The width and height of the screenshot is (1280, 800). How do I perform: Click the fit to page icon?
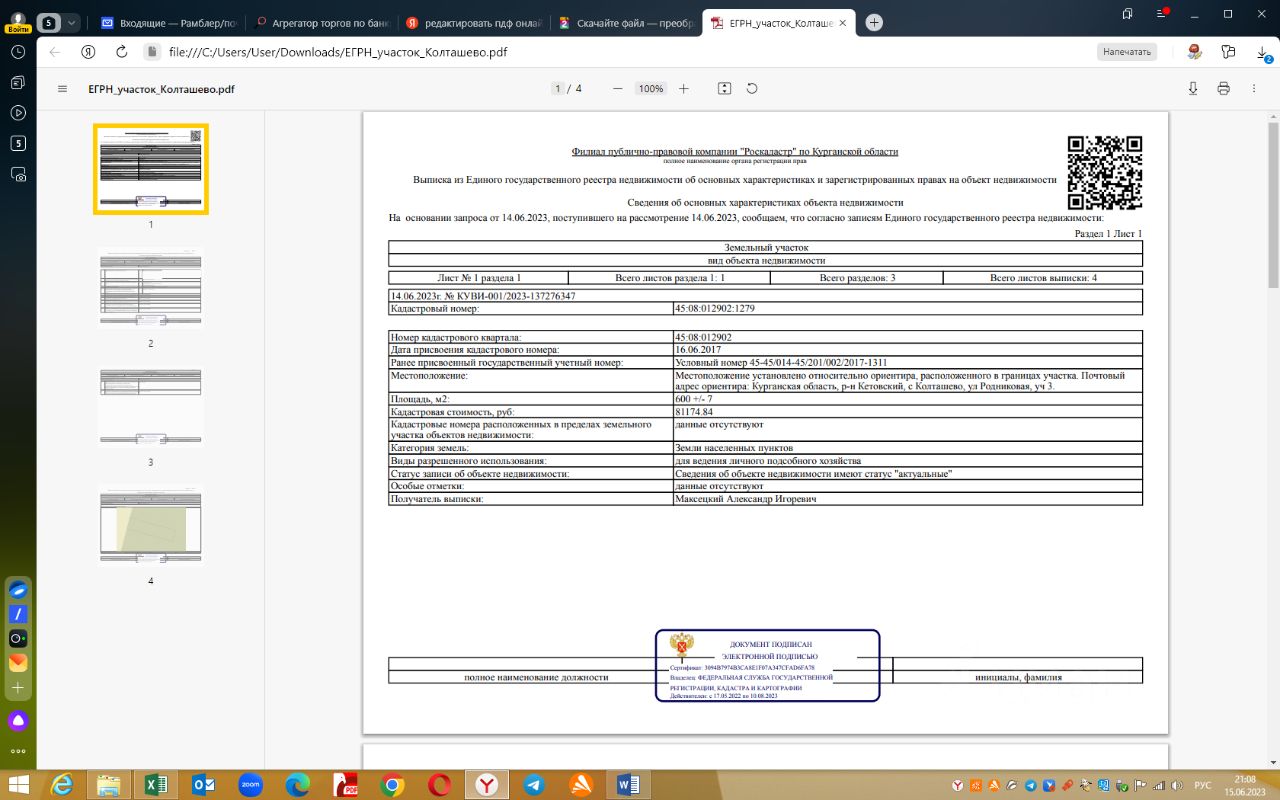725,89
